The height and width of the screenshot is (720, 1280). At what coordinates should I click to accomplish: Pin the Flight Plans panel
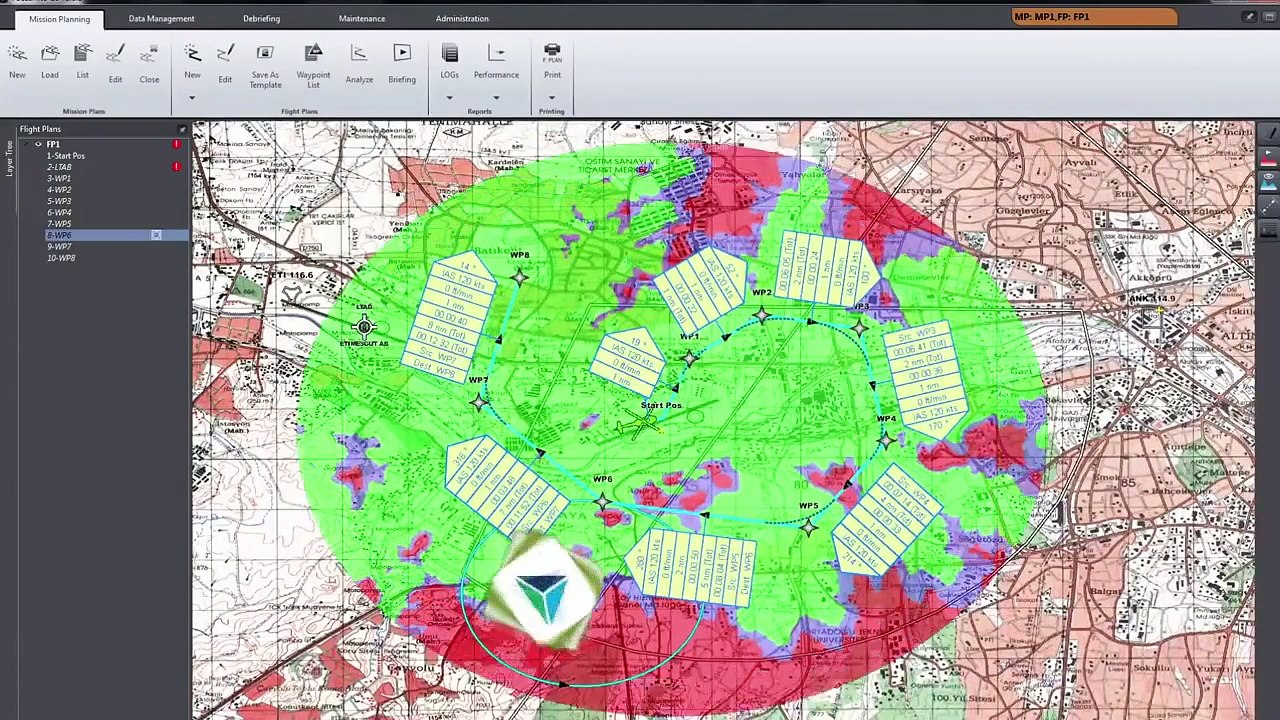[182, 129]
